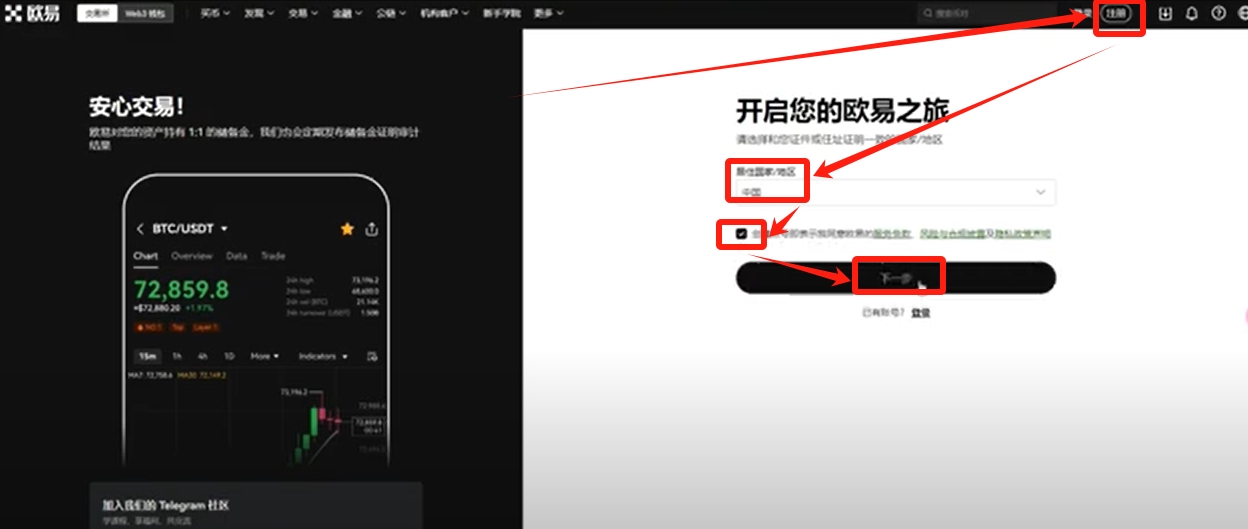Click the OKX (欧易) logo
Image resolution: width=1248 pixels, height=529 pixels.
coord(33,14)
